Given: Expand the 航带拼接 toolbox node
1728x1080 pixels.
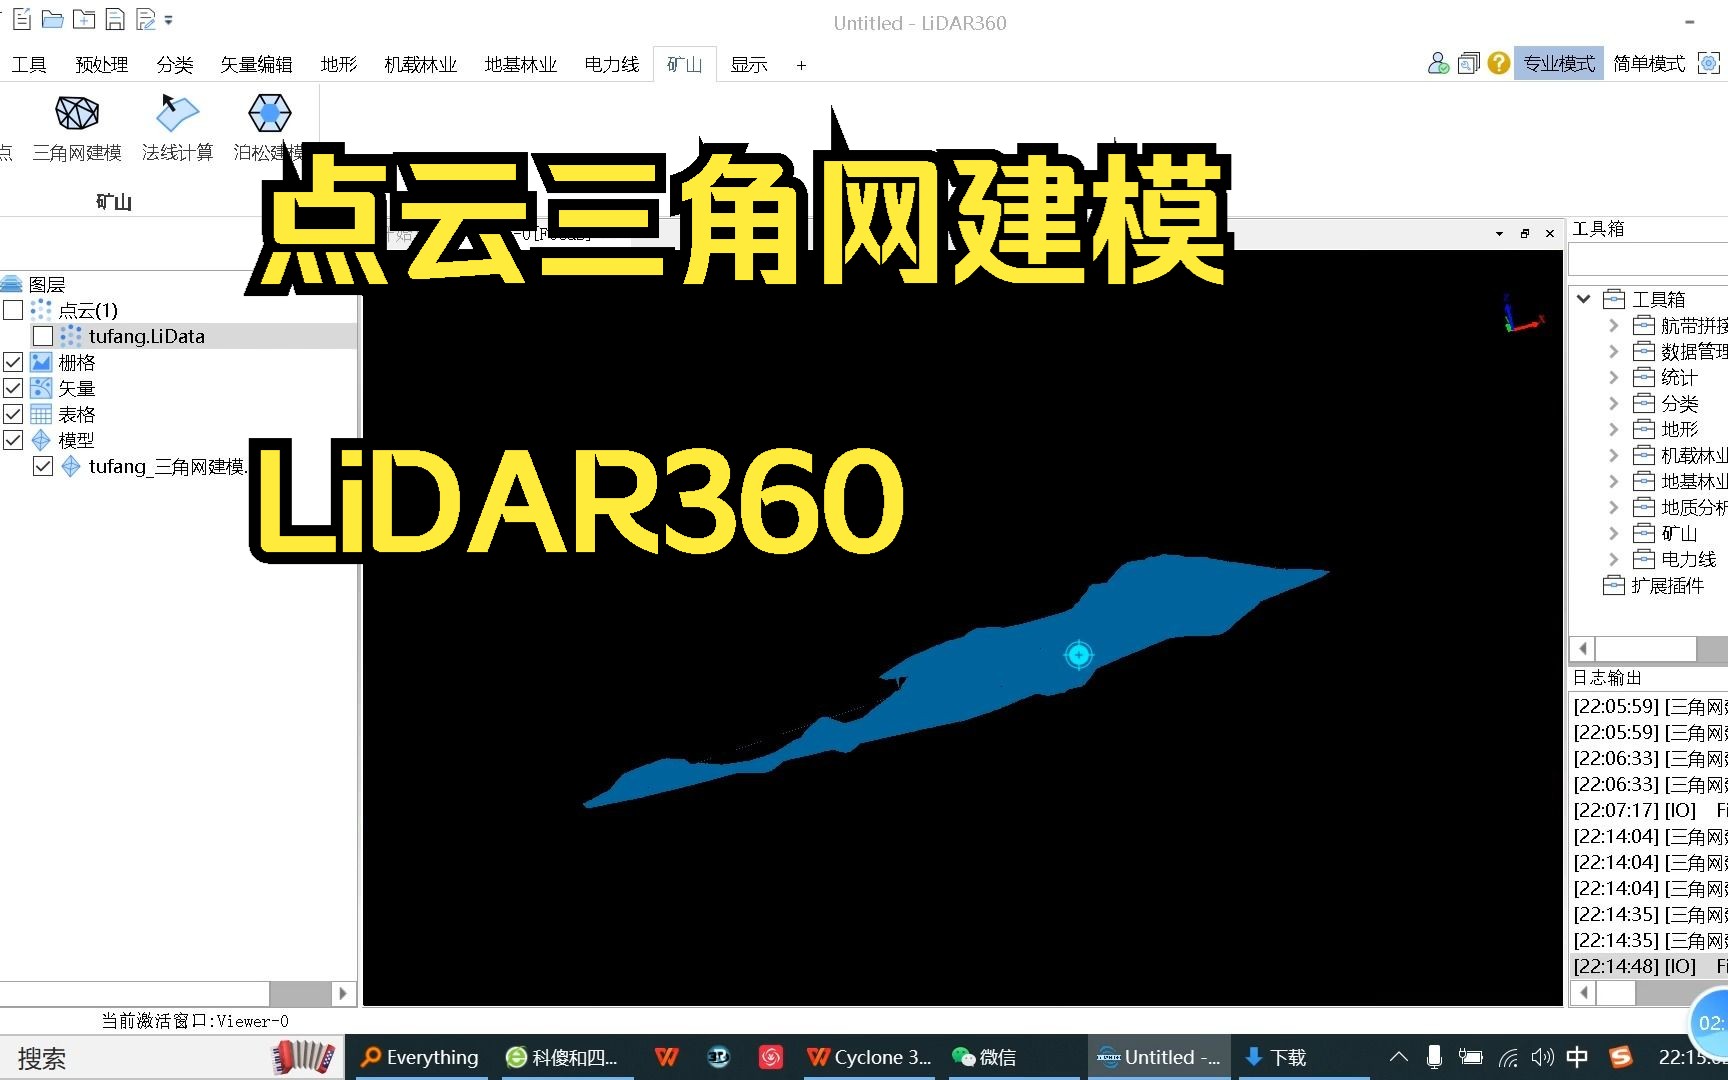Looking at the screenshot, I should click(1613, 325).
